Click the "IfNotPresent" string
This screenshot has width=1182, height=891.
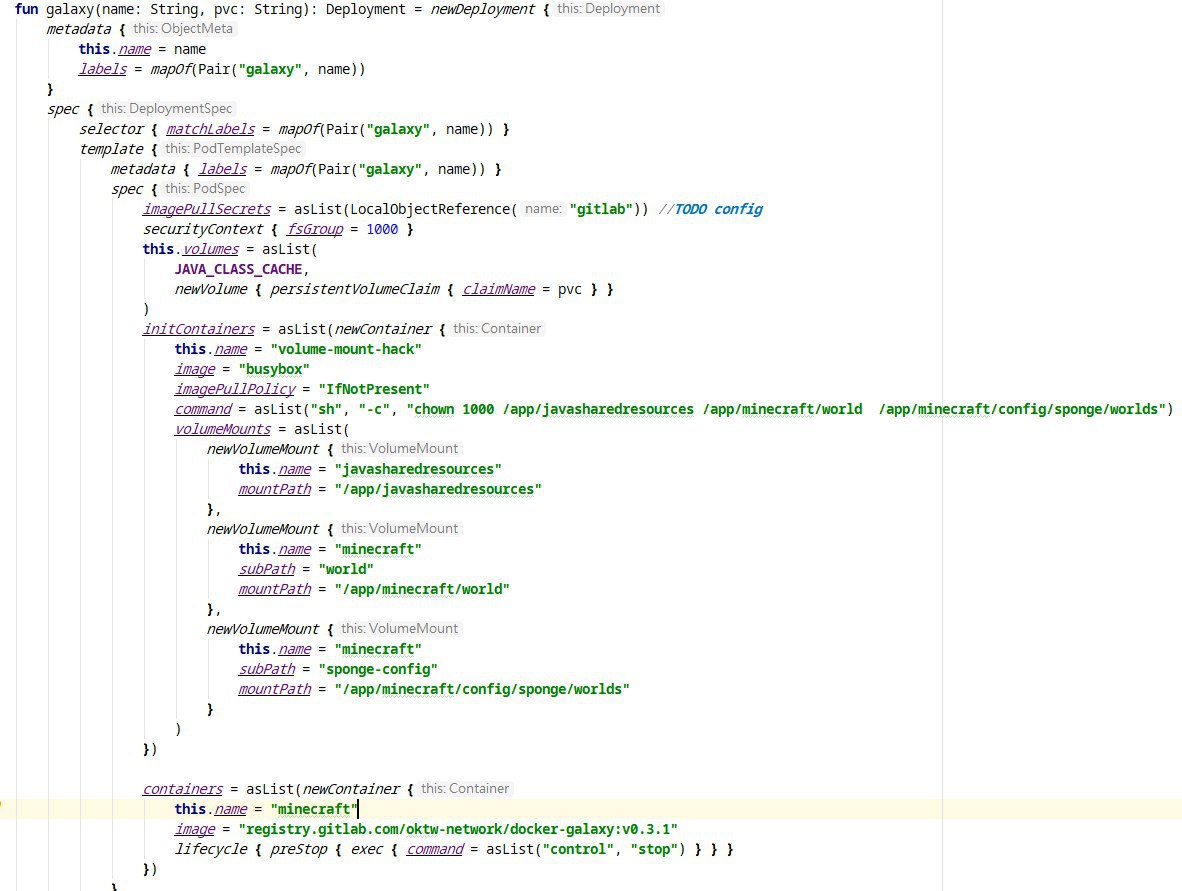374,389
